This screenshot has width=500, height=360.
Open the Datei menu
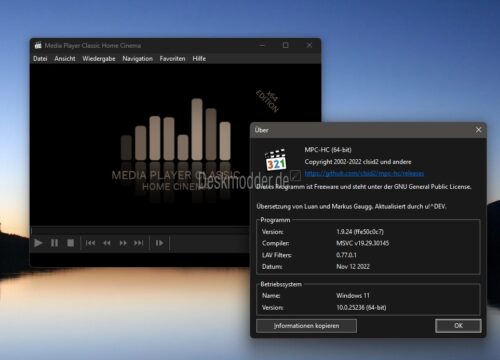point(40,59)
